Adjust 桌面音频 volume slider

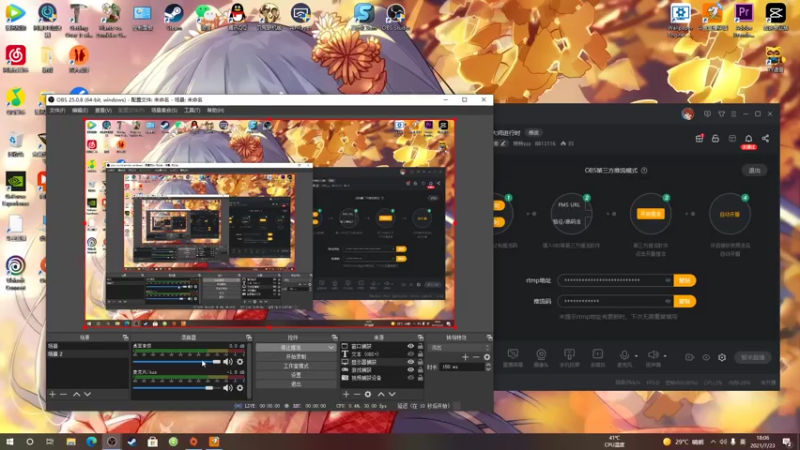click(x=177, y=362)
